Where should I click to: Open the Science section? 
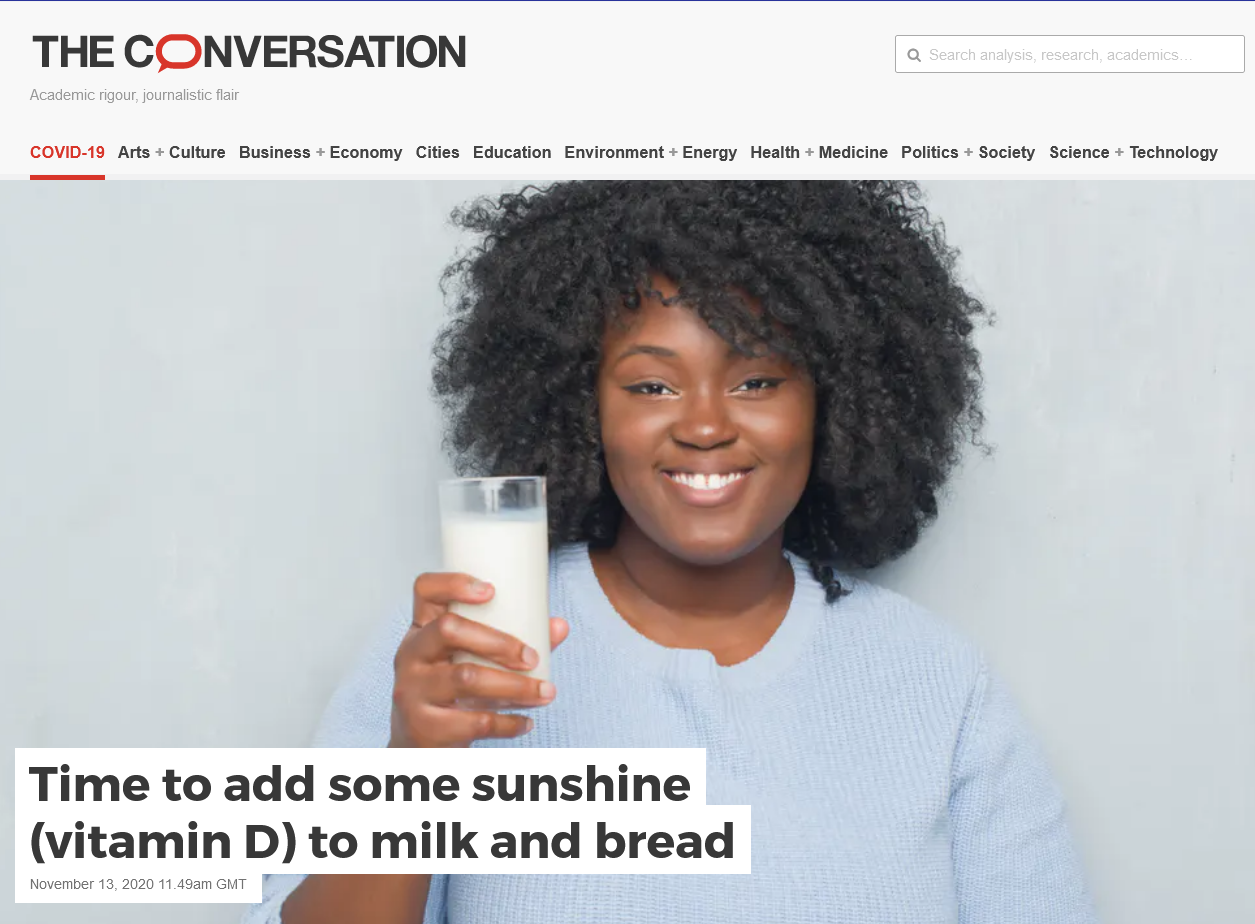coord(1079,152)
